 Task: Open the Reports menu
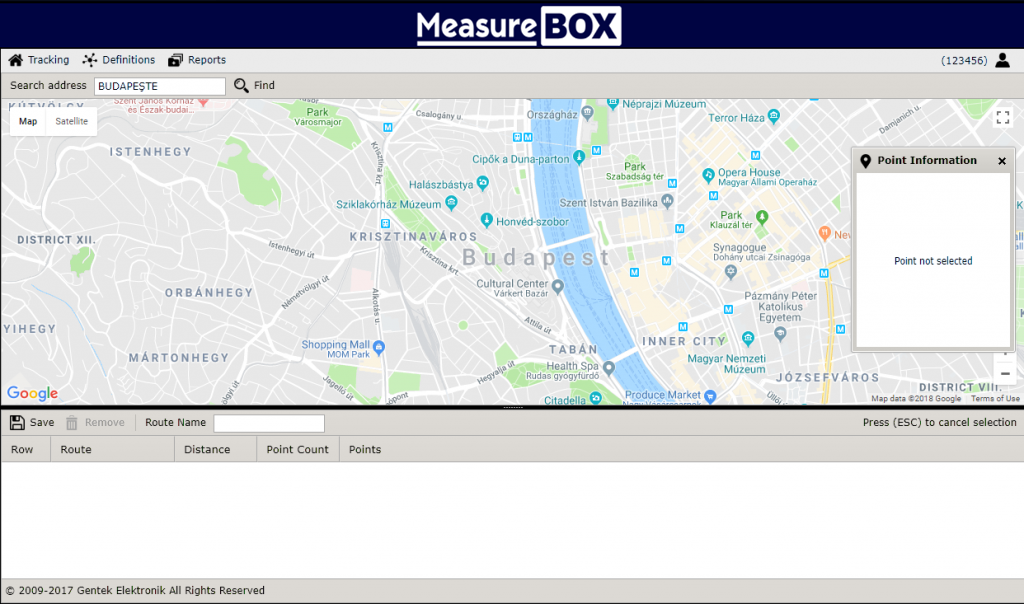(197, 60)
